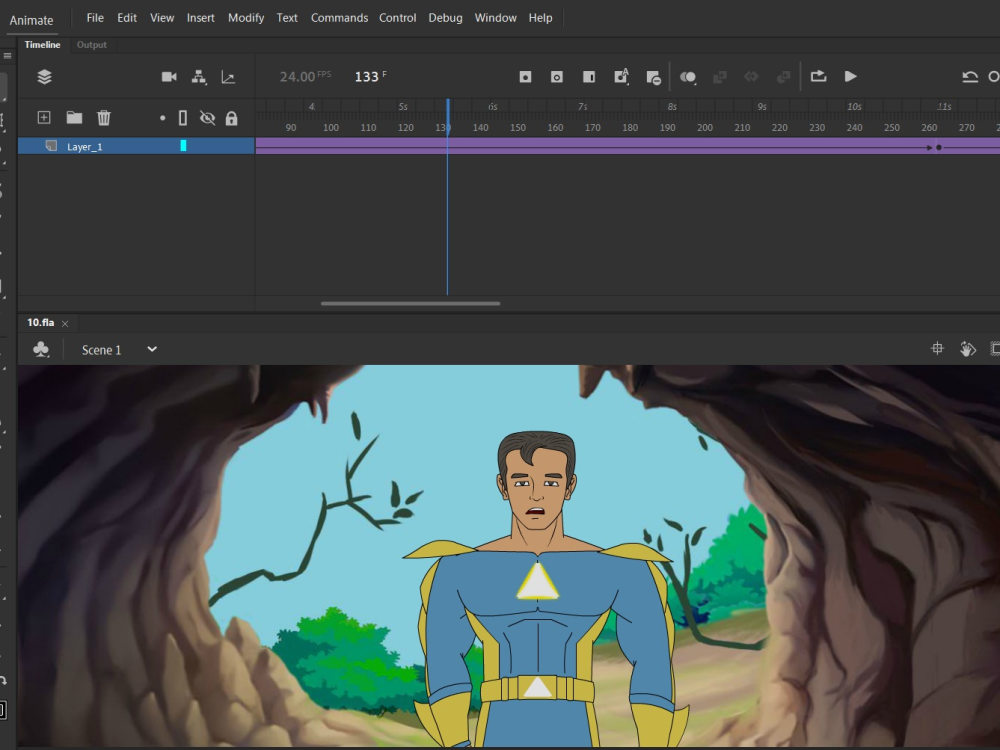Image resolution: width=1000 pixels, height=750 pixels.
Task: Show the layer parenting view
Action: [x=199, y=77]
